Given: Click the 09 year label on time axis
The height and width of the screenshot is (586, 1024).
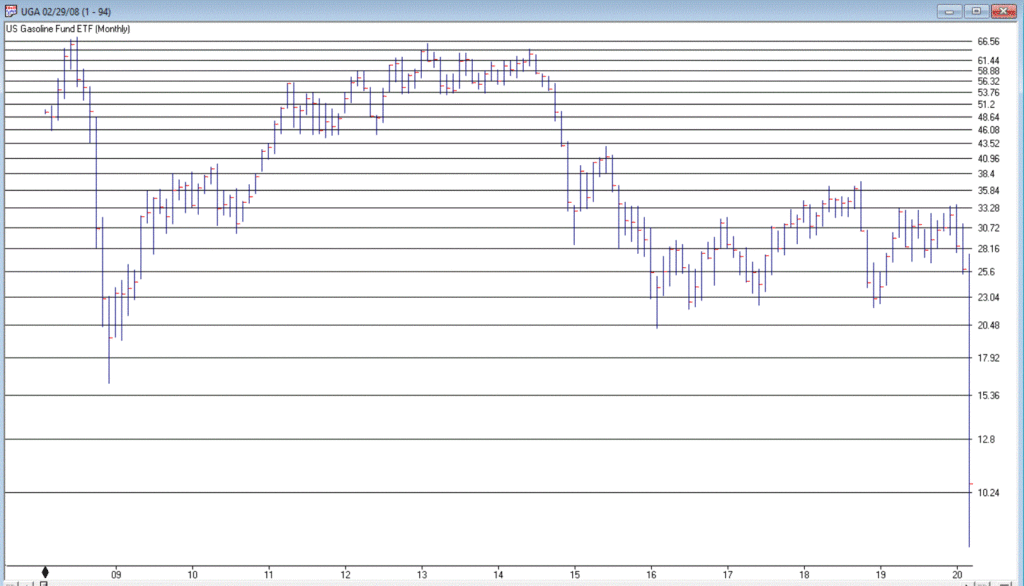Looking at the screenshot, I should 116,575.
